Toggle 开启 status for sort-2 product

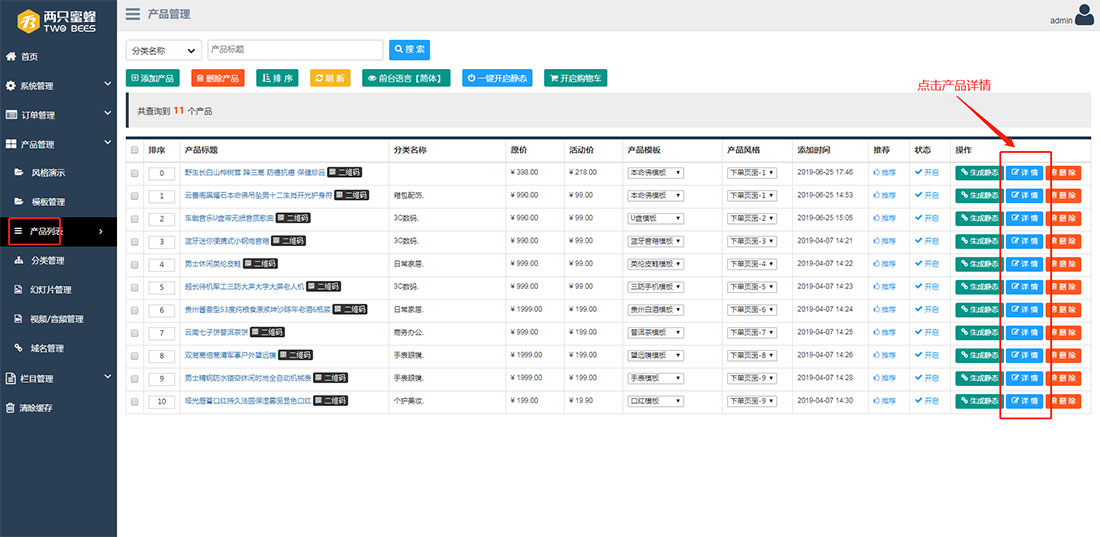click(927, 218)
